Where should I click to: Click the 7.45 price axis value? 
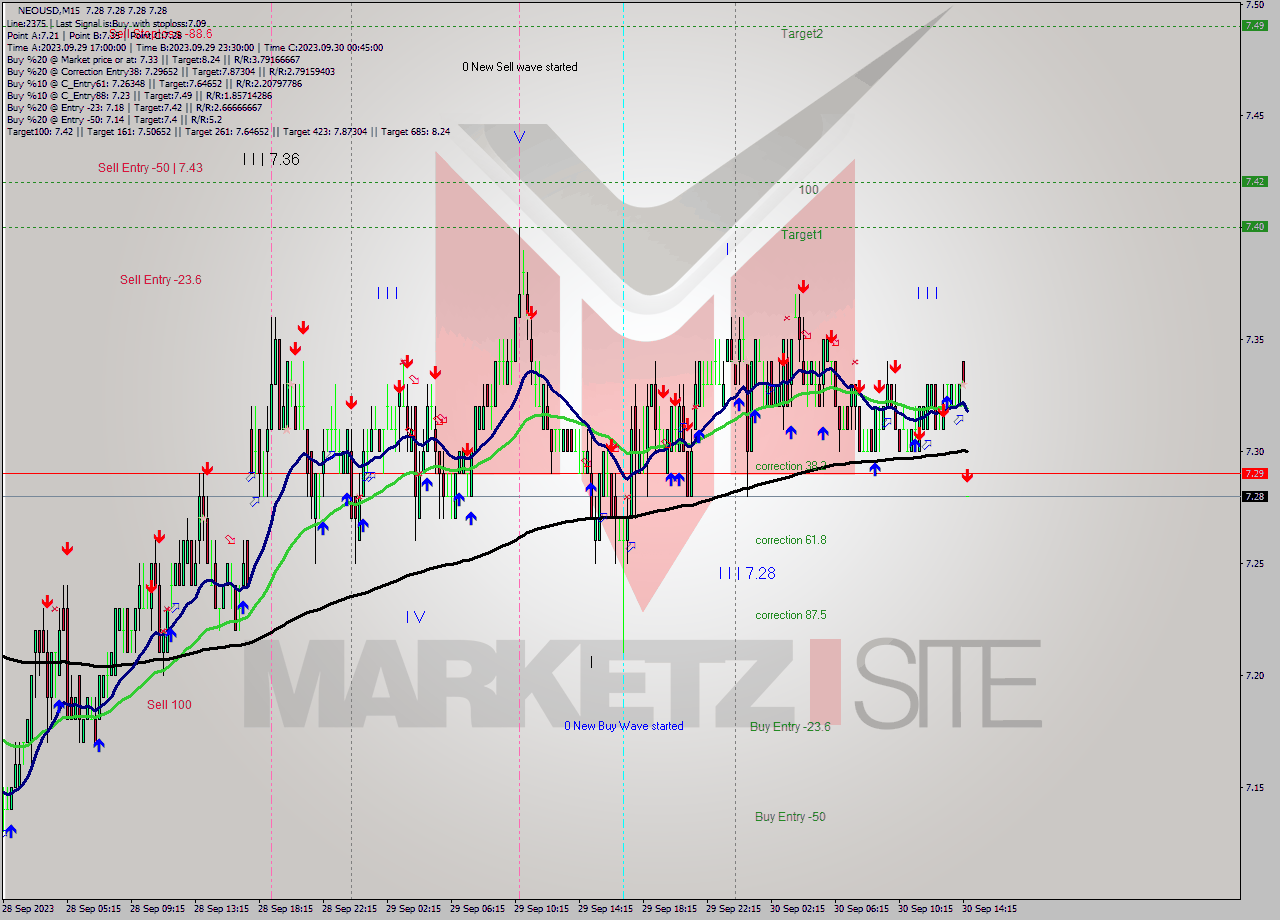point(1254,116)
